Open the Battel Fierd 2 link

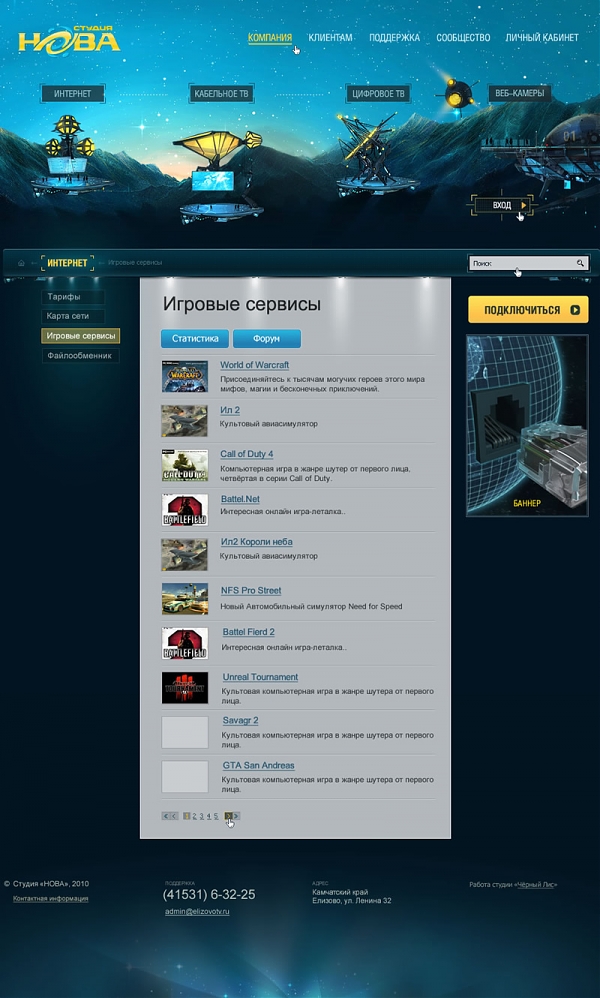(249, 632)
